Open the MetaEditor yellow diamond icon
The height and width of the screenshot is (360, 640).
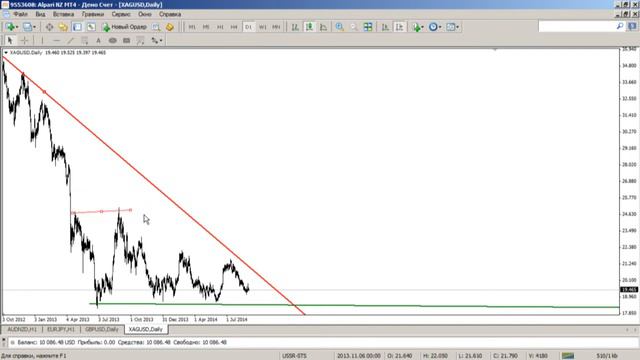click(x=170, y=27)
